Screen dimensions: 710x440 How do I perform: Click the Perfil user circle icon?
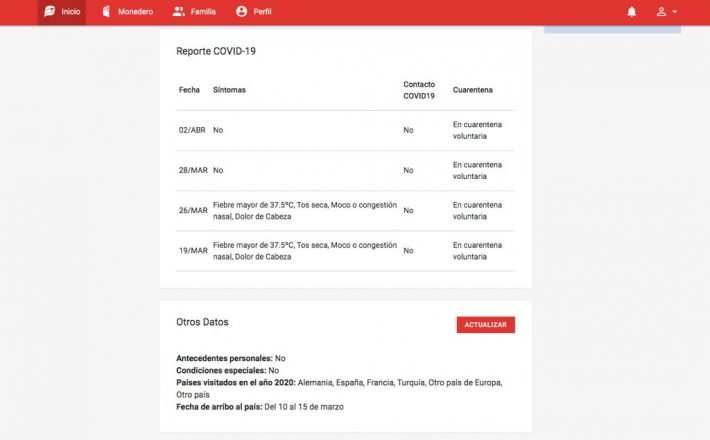pos(241,11)
